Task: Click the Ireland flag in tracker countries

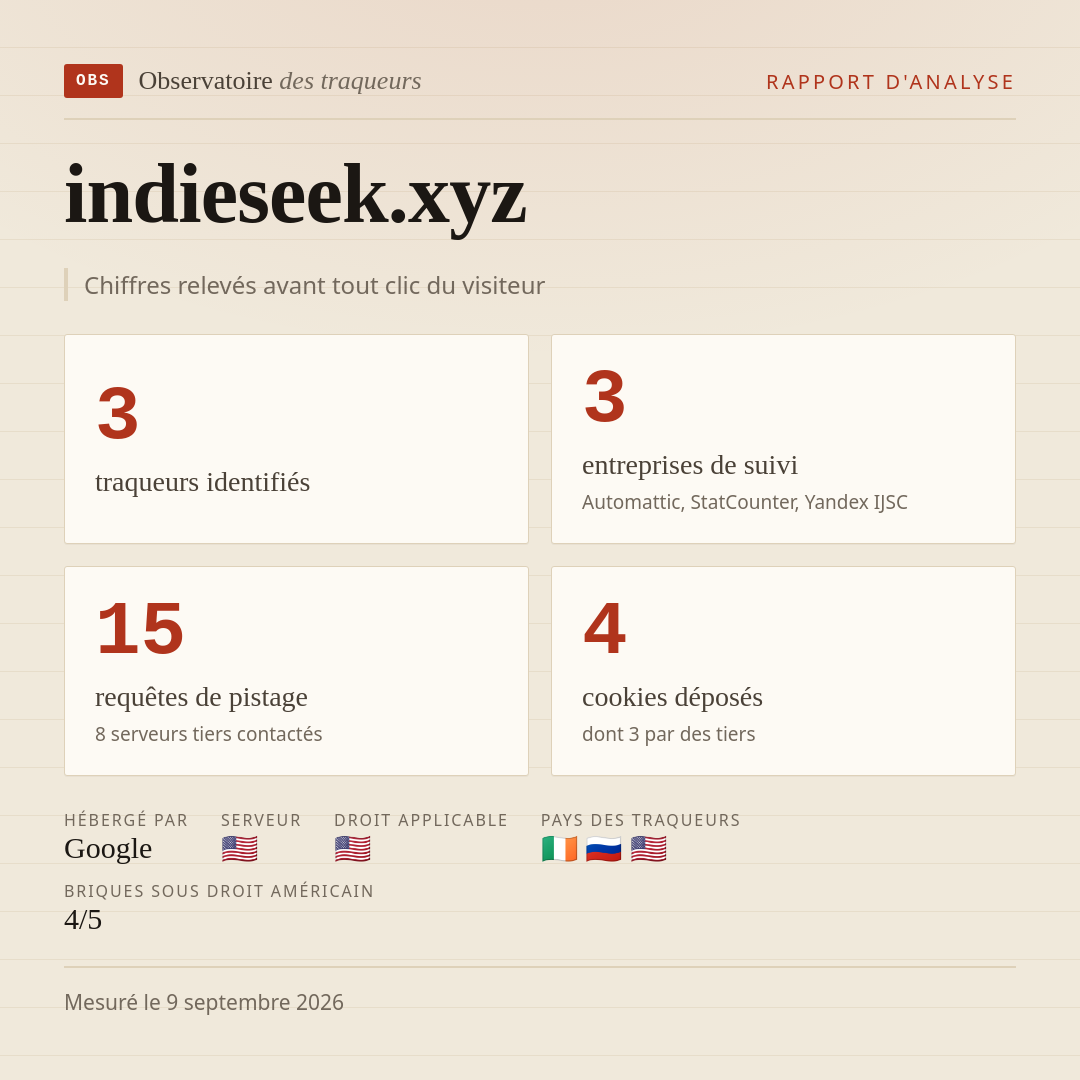Action: [x=559, y=849]
